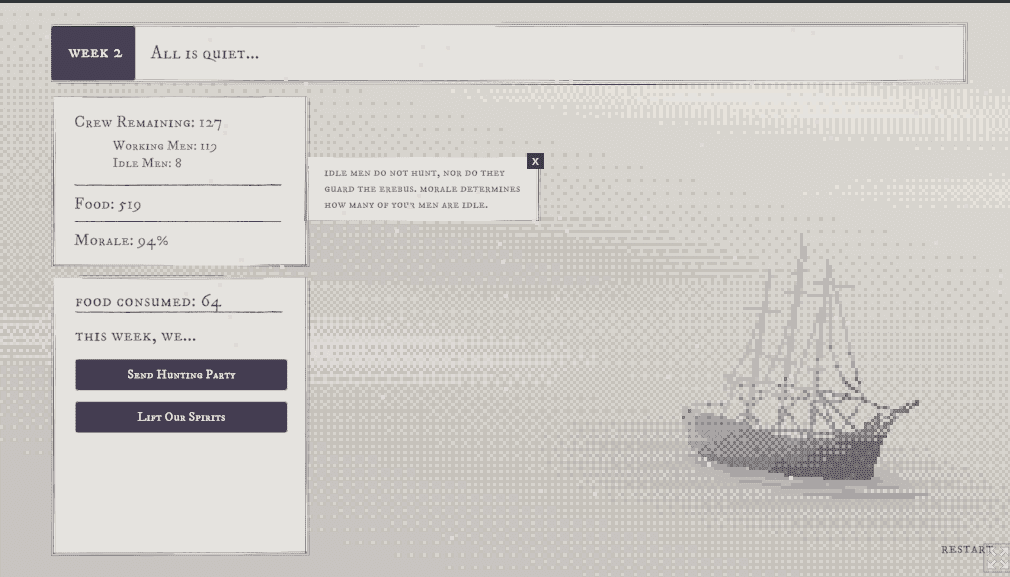The image size is (1010, 577).
Task: Click the Crew Remaining: 127 stat
Action: click(148, 123)
